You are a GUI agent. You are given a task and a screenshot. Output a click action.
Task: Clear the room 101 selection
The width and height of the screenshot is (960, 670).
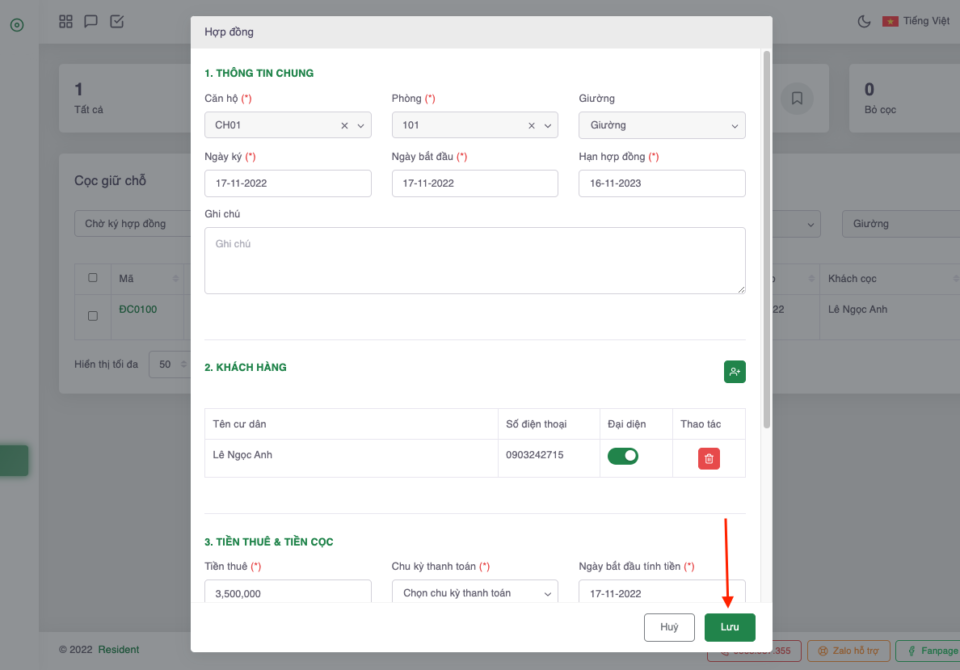(x=531, y=126)
